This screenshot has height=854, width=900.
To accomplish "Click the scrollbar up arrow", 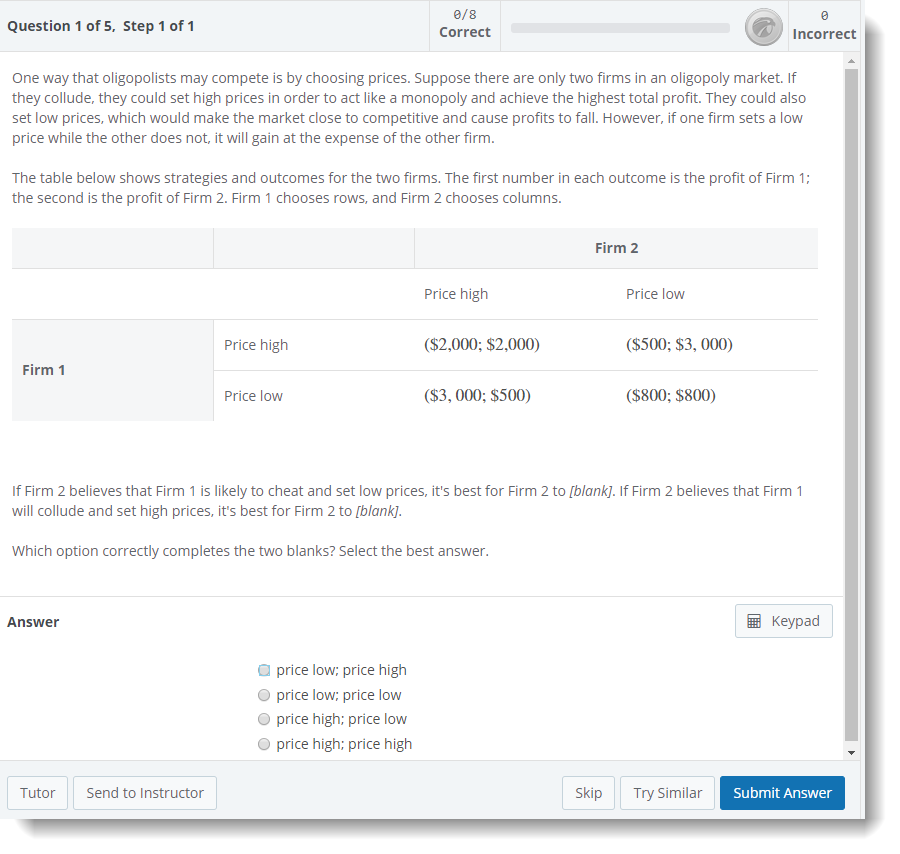I will (852, 60).
